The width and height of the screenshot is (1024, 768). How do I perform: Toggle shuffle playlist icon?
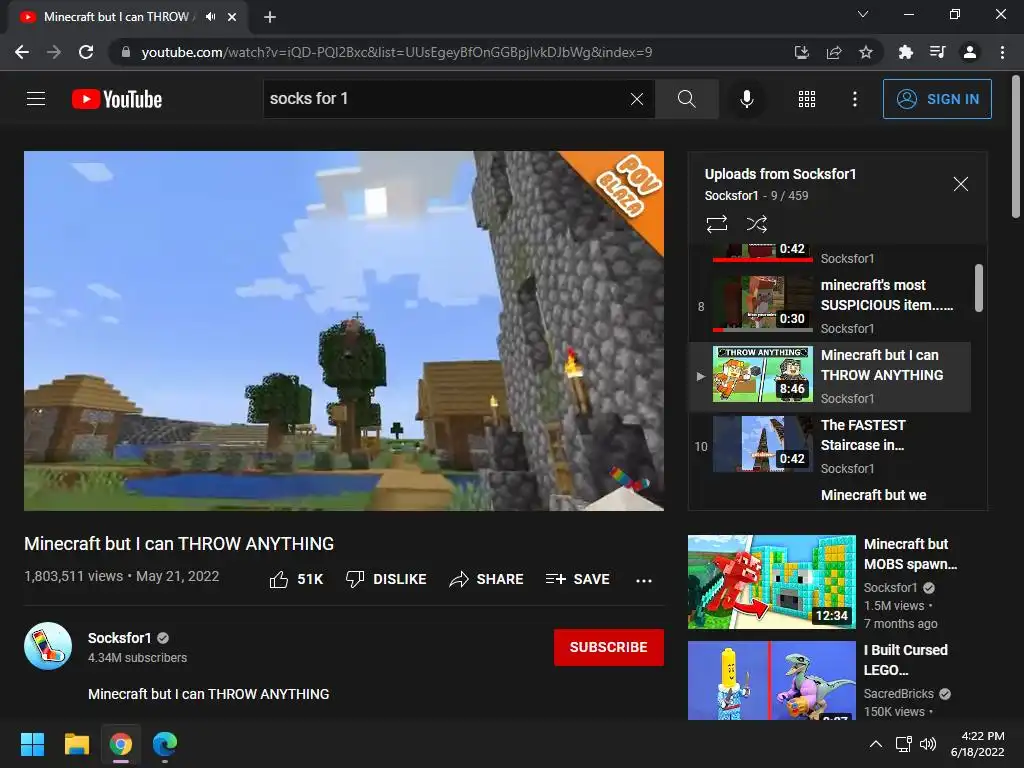(x=756, y=224)
